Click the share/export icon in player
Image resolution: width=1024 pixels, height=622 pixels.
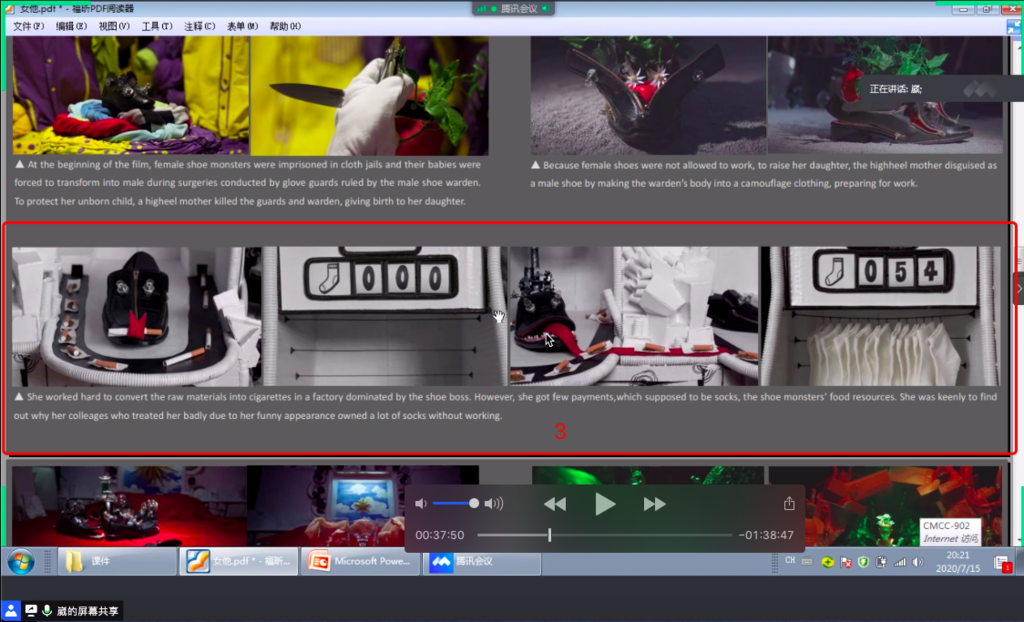click(x=789, y=503)
